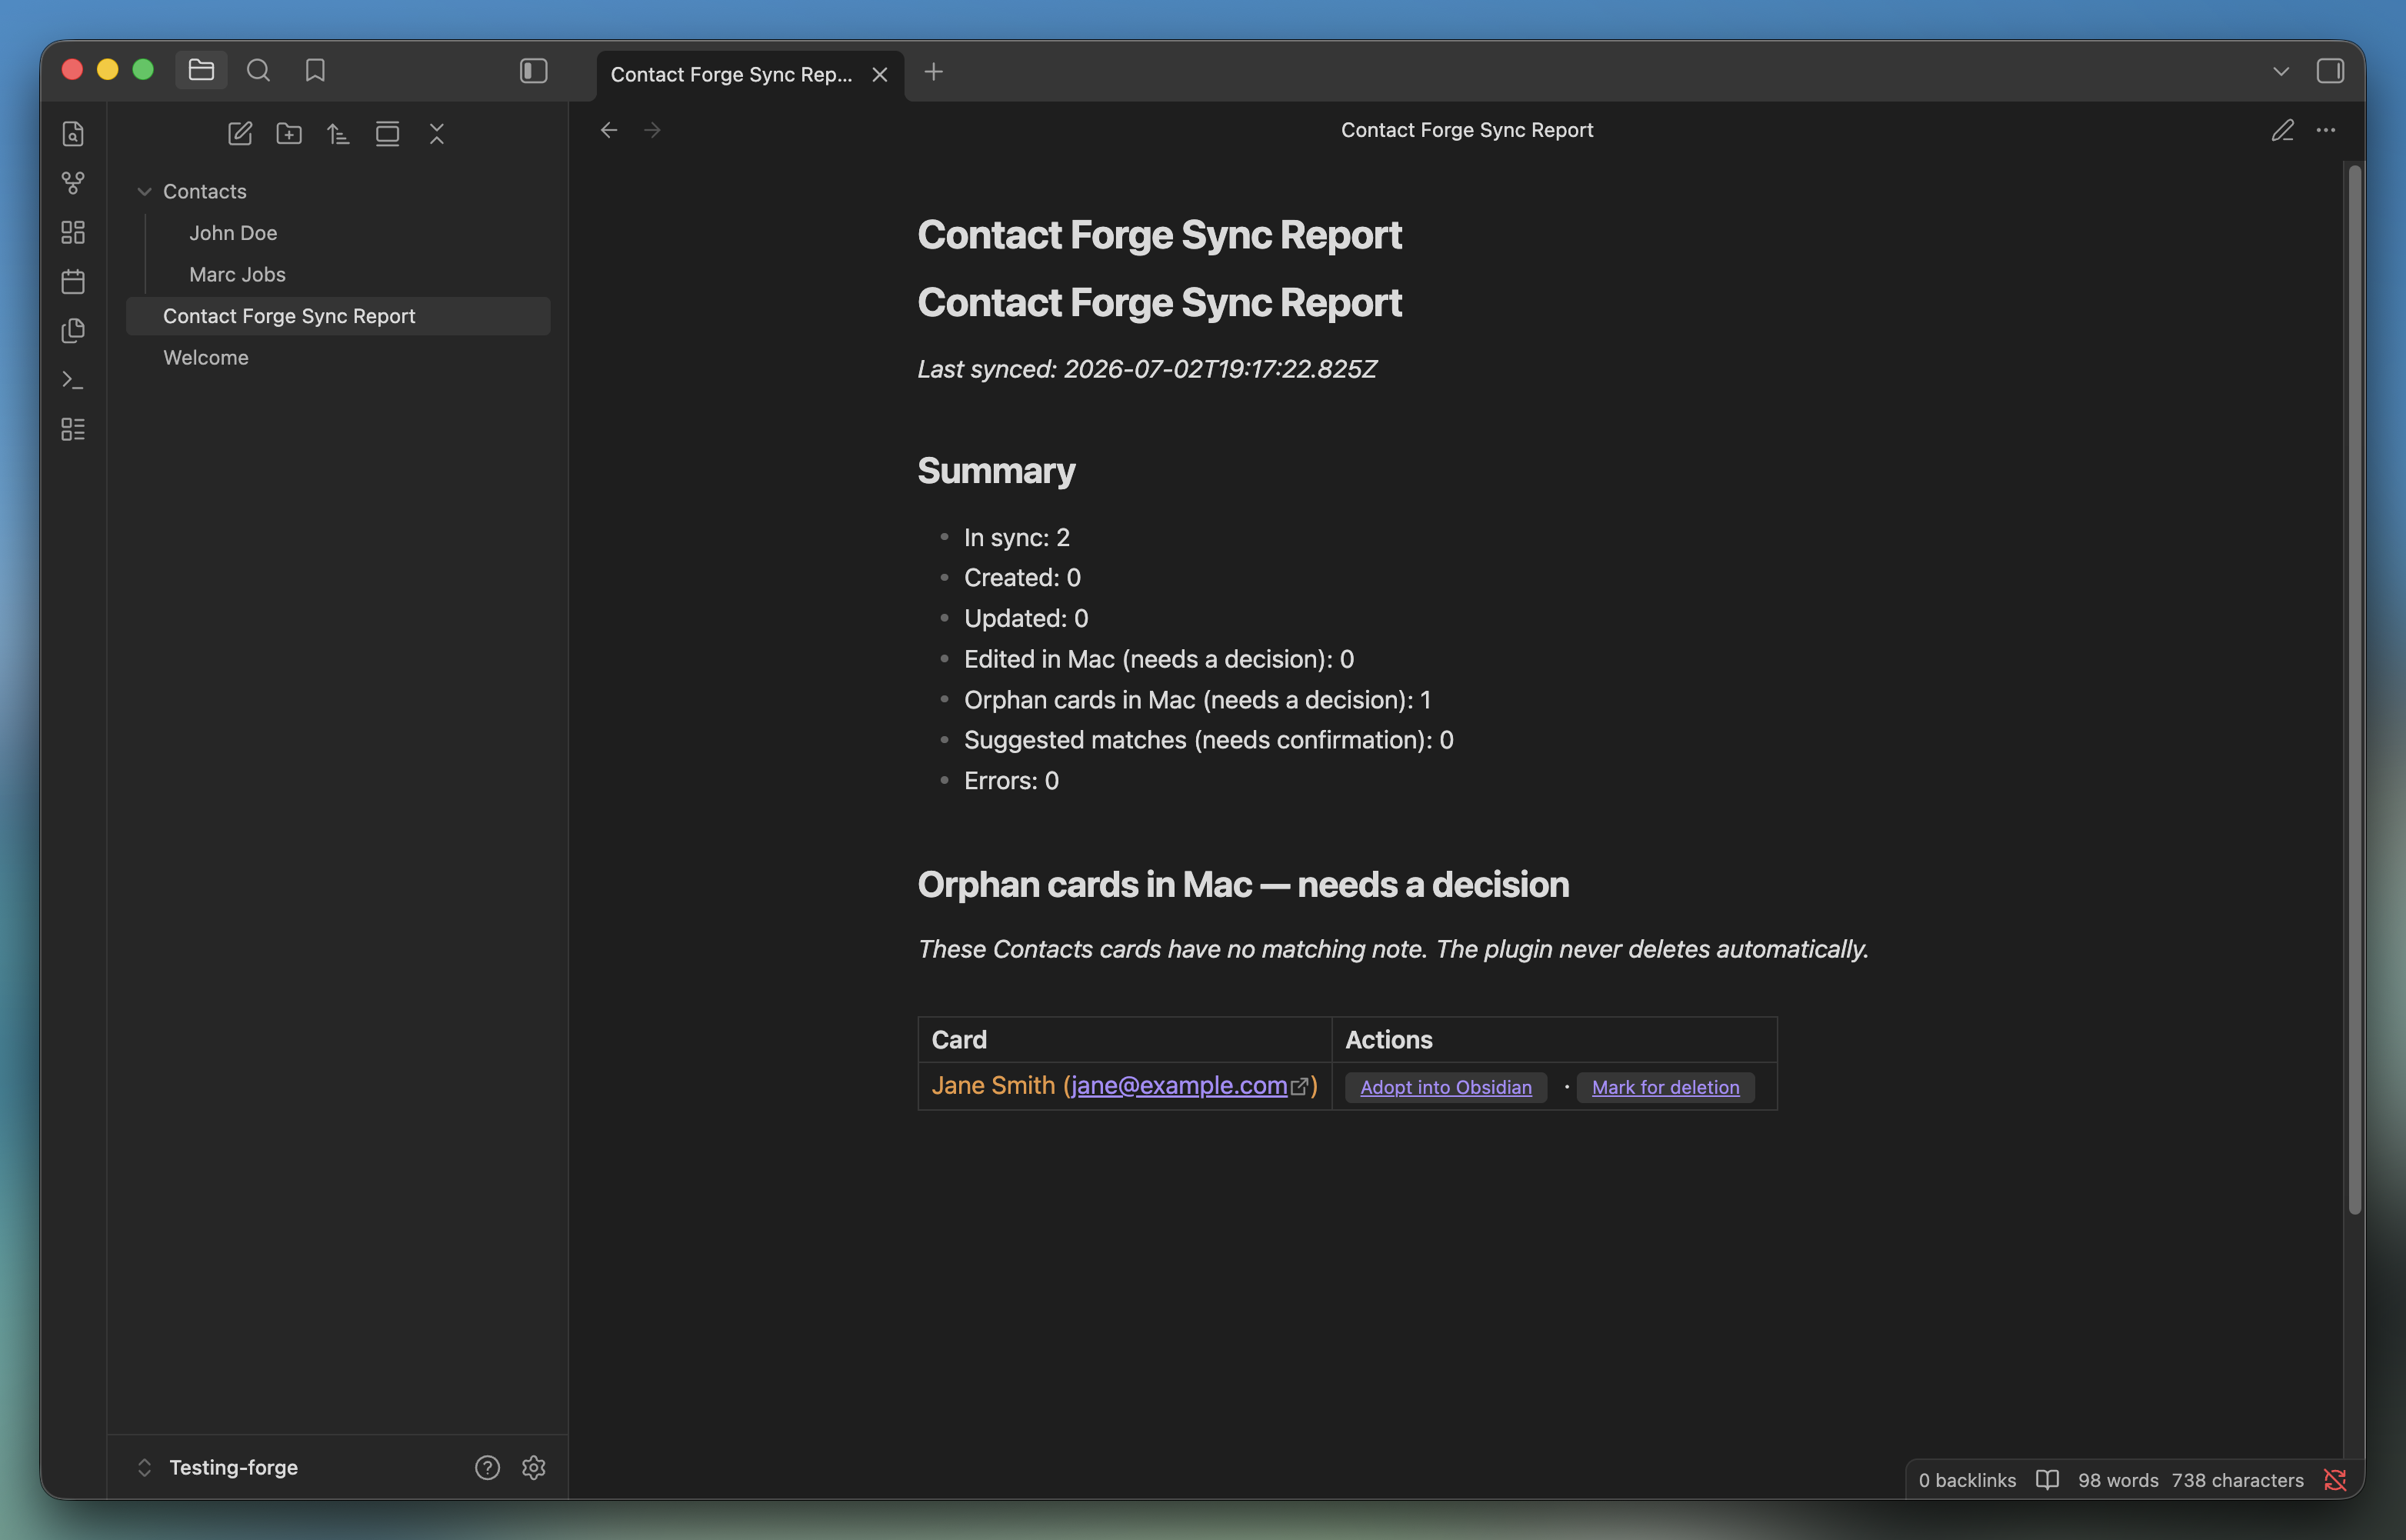Open the quick switcher ribbon icon

pos(73,134)
